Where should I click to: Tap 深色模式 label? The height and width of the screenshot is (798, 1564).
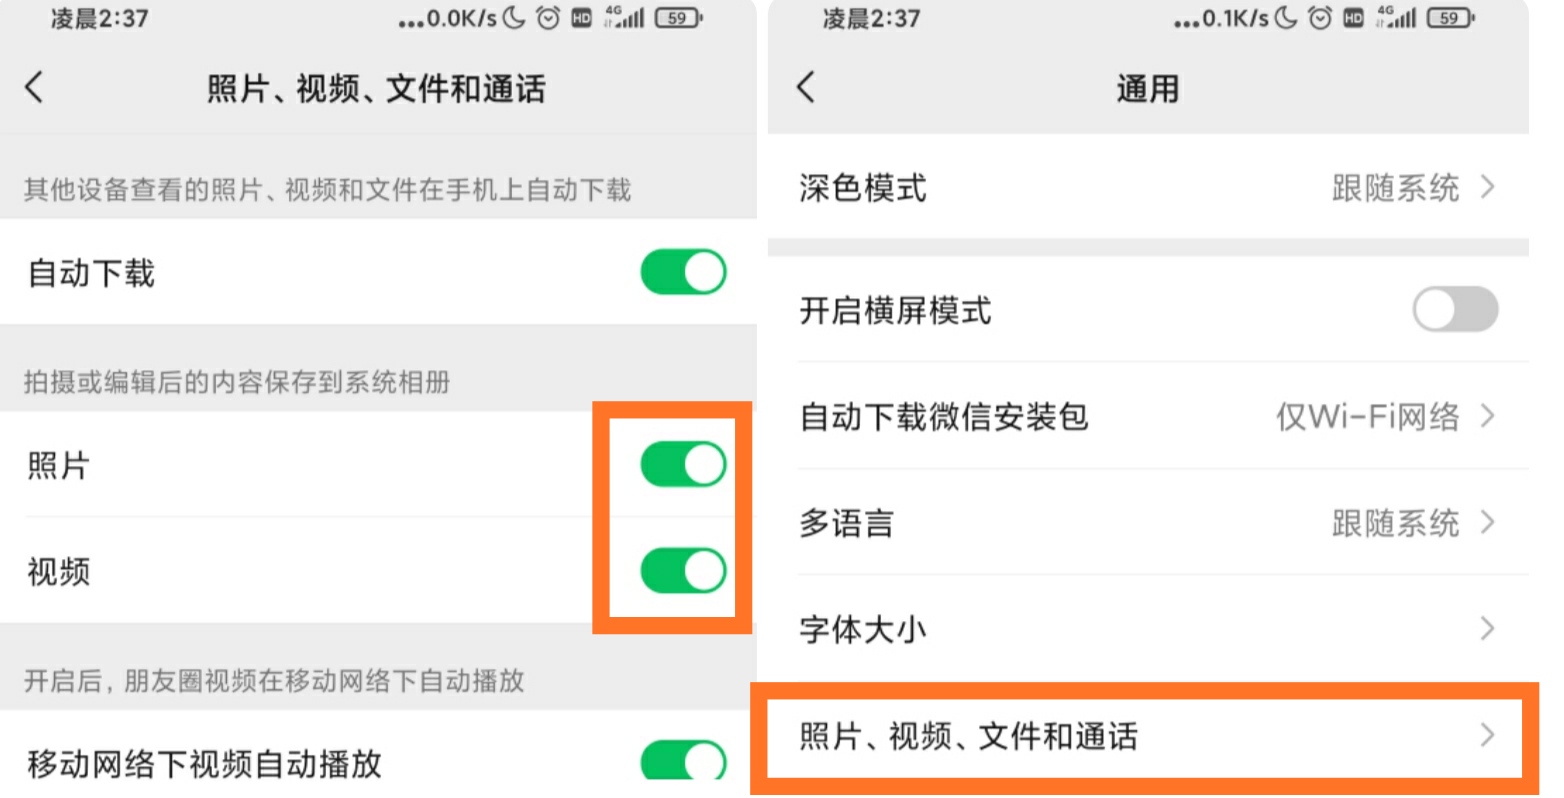pyautogui.click(x=863, y=187)
